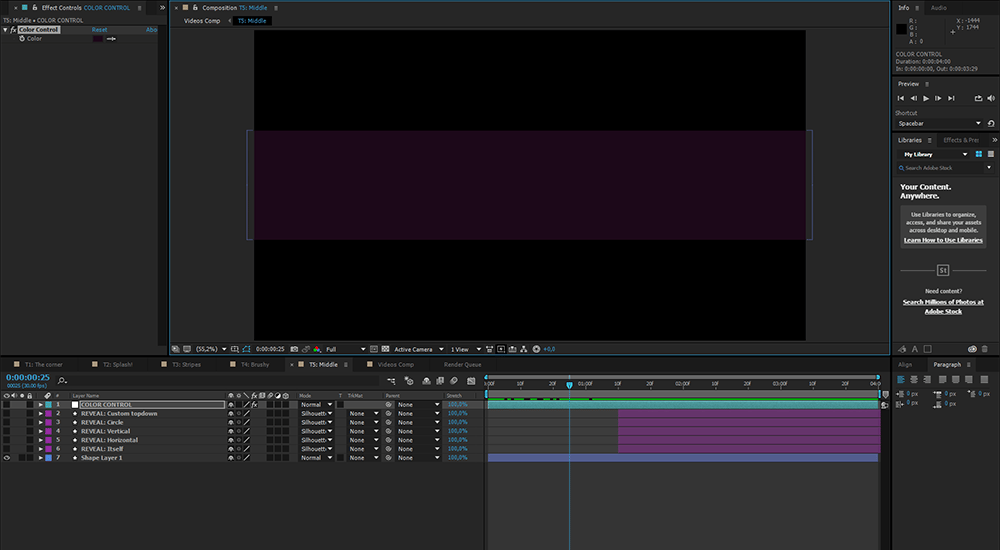Toggle loop option icon in Preview panel

978,98
